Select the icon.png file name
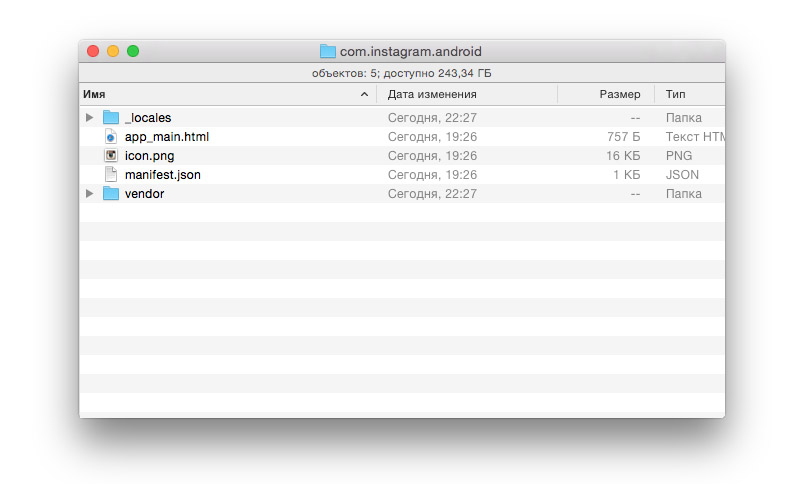The height and width of the screenshot is (484, 806). click(150, 156)
